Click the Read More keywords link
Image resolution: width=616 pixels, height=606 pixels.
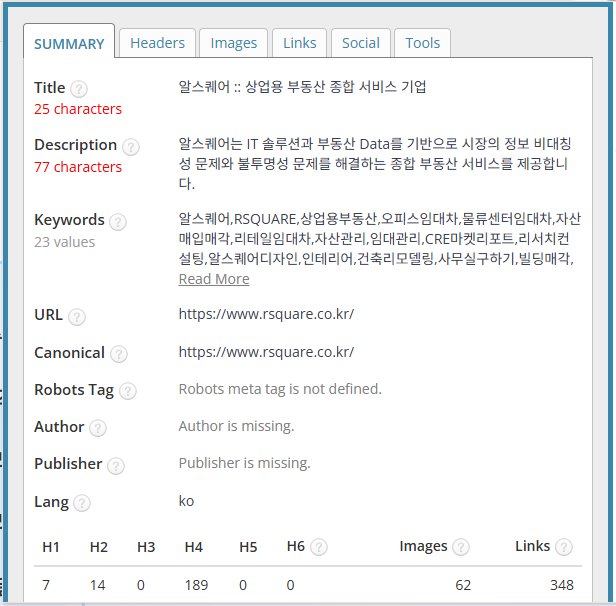tap(214, 279)
